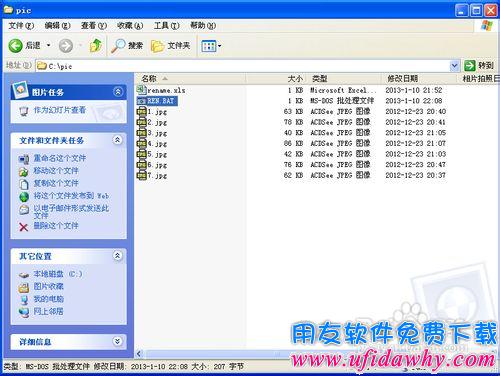Screen dimensions: 500x376
Task: Click the Excel icon of rename.xls
Action: click(x=142, y=89)
